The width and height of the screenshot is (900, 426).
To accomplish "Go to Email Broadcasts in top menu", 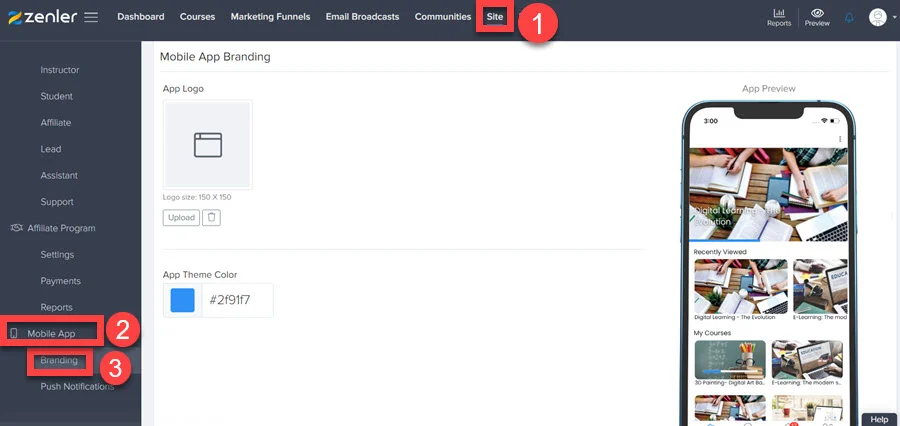I will (x=362, y=17).
